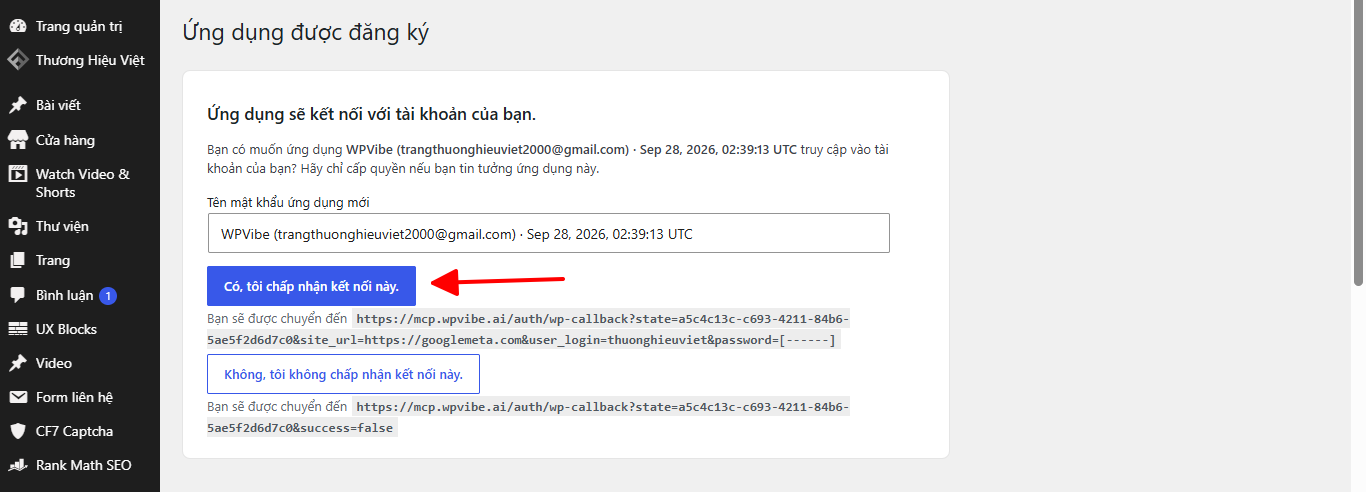Viewport: 1366px width, 492px height.
Task: Click the Watch Video & Shorts play icon
Action: tap(18, 174)
